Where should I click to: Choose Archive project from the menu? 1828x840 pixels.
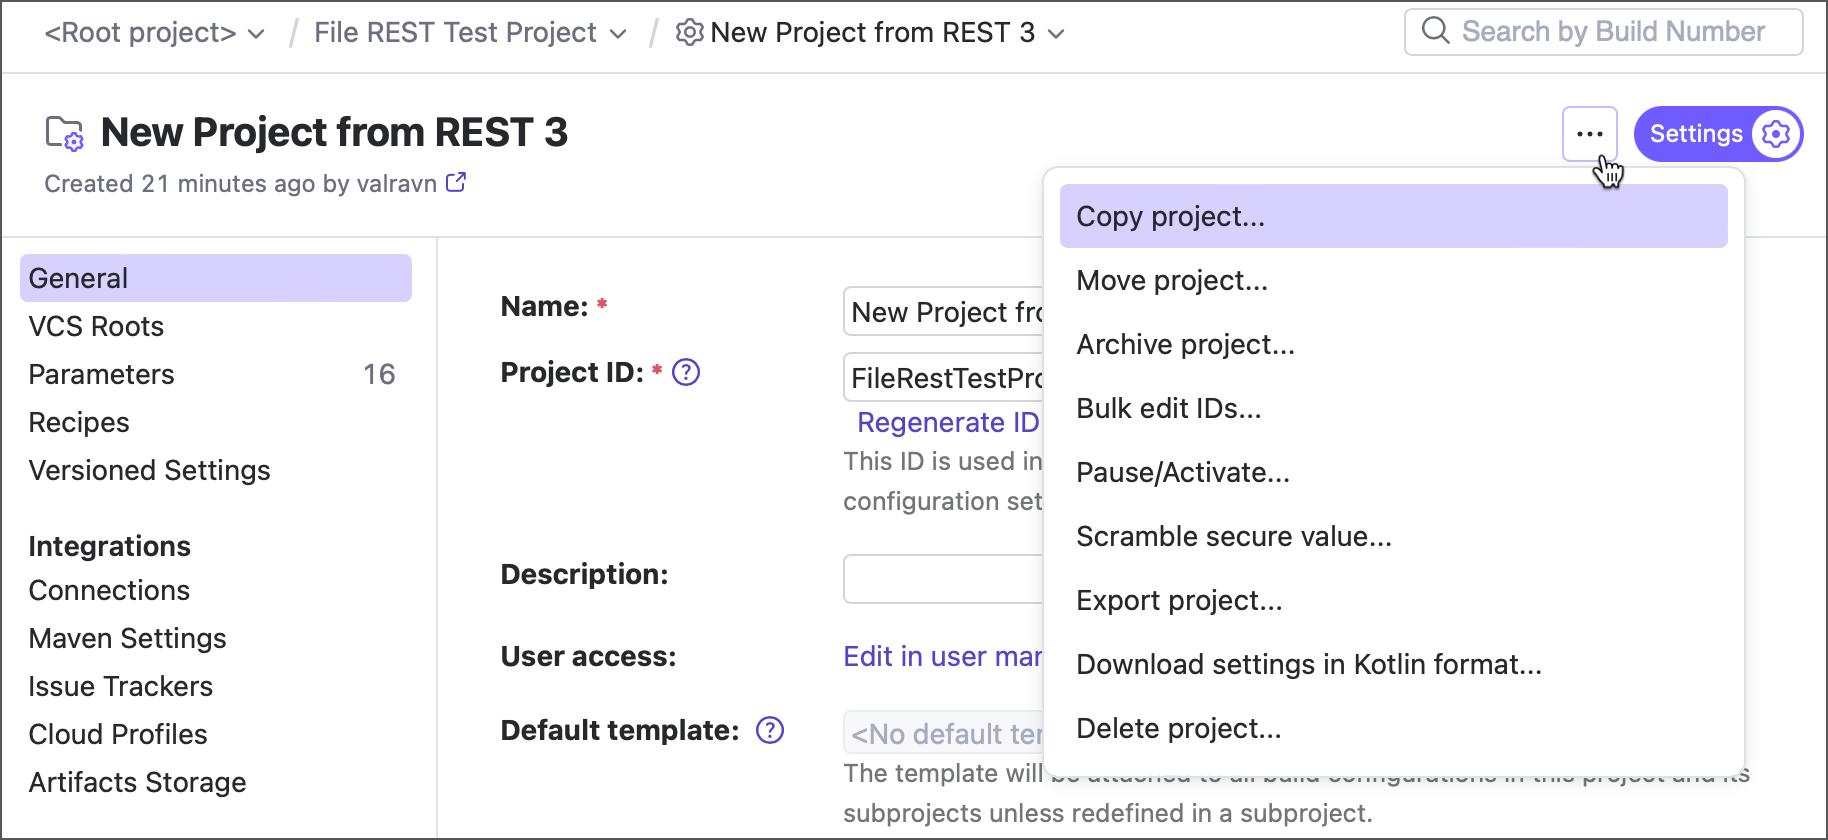1185,345
